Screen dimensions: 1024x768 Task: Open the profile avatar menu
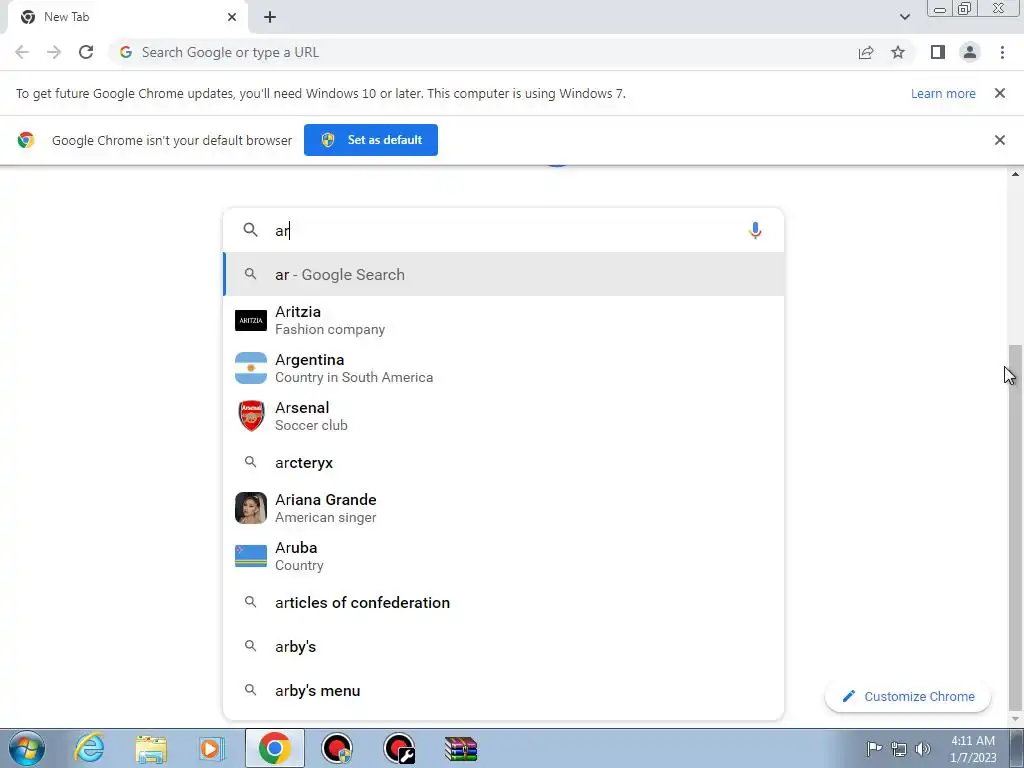[x=970, y=52]
